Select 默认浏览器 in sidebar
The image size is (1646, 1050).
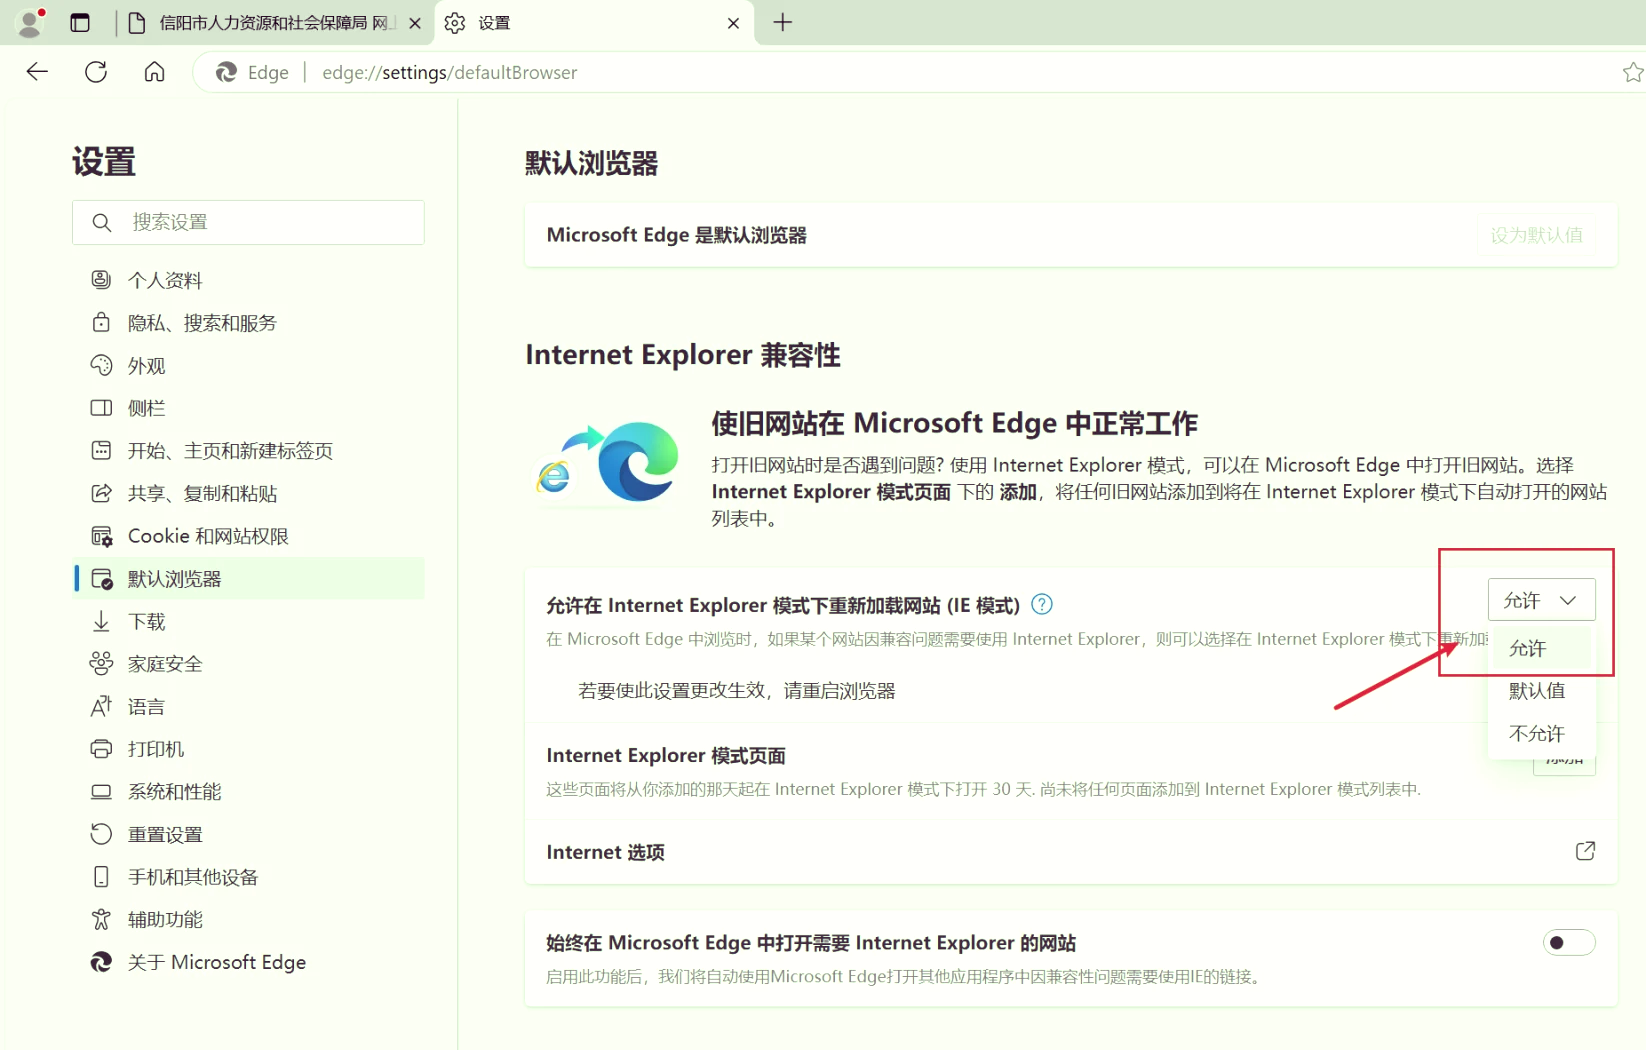pos(249,578)
